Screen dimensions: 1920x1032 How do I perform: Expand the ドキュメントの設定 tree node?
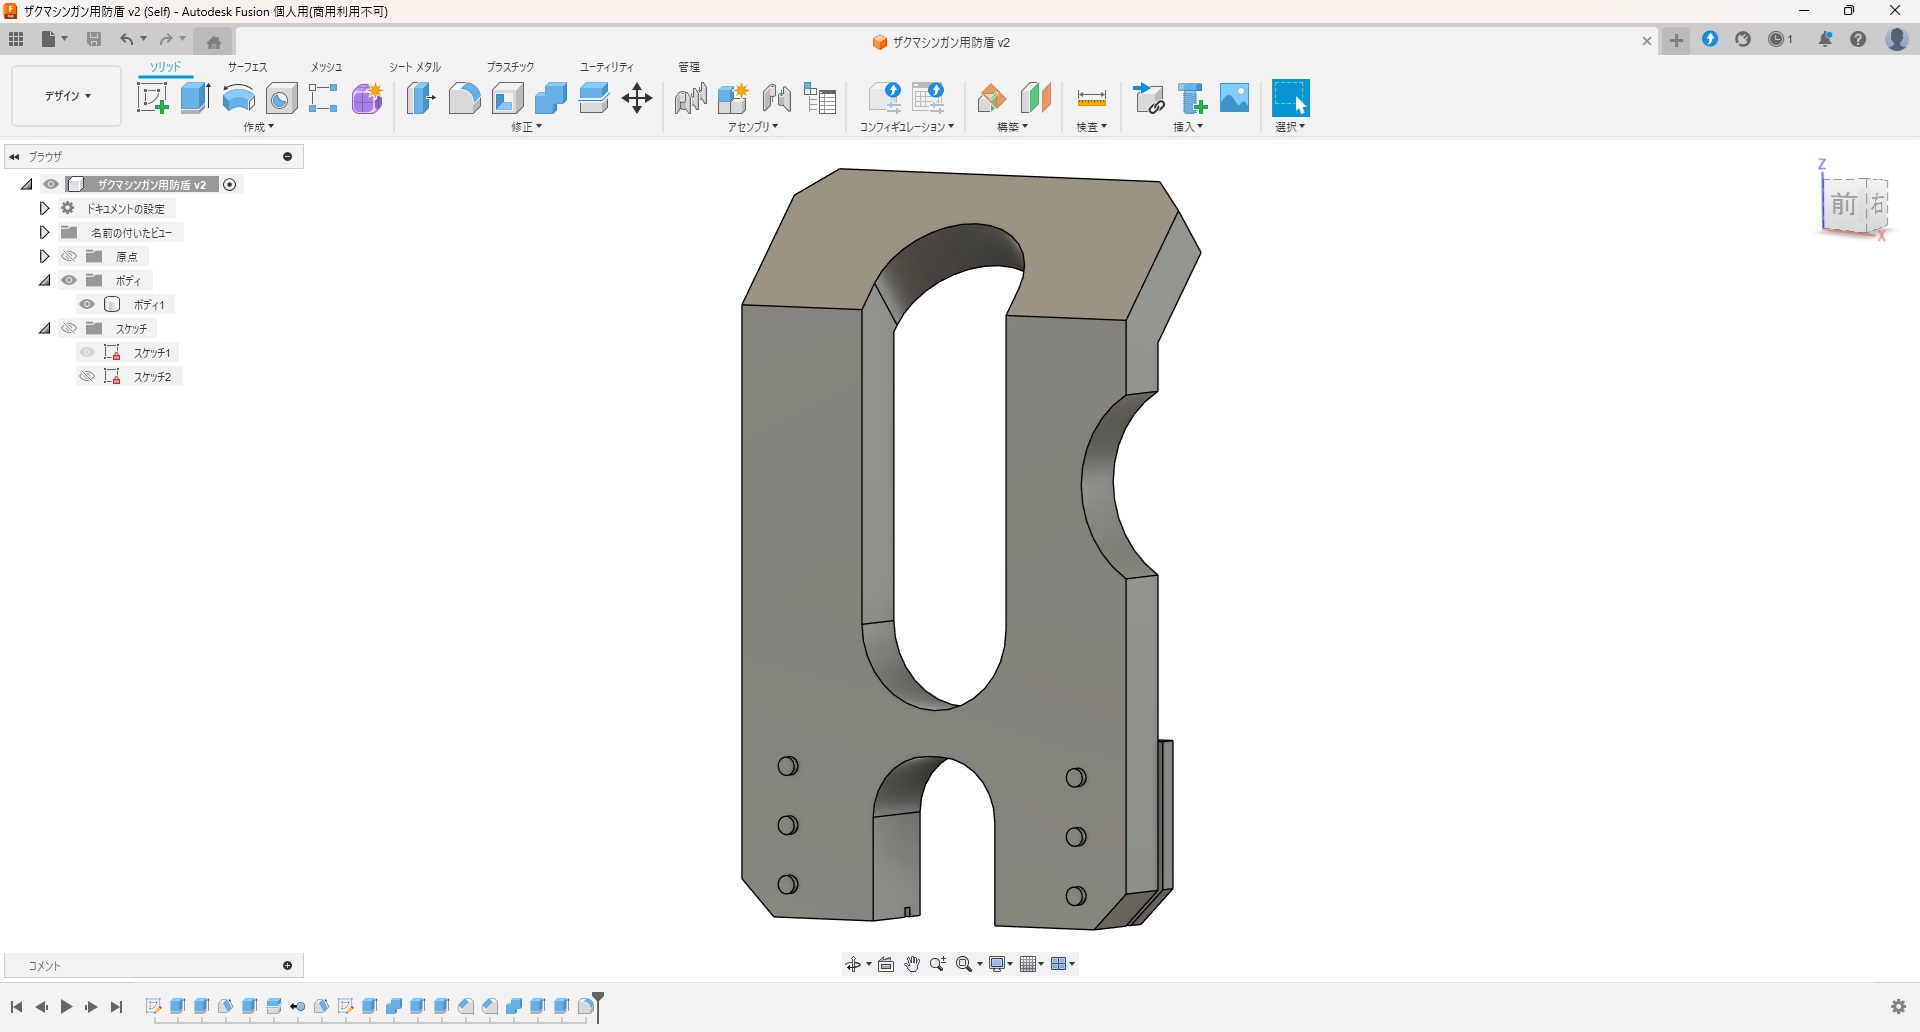tap(44, 209)
